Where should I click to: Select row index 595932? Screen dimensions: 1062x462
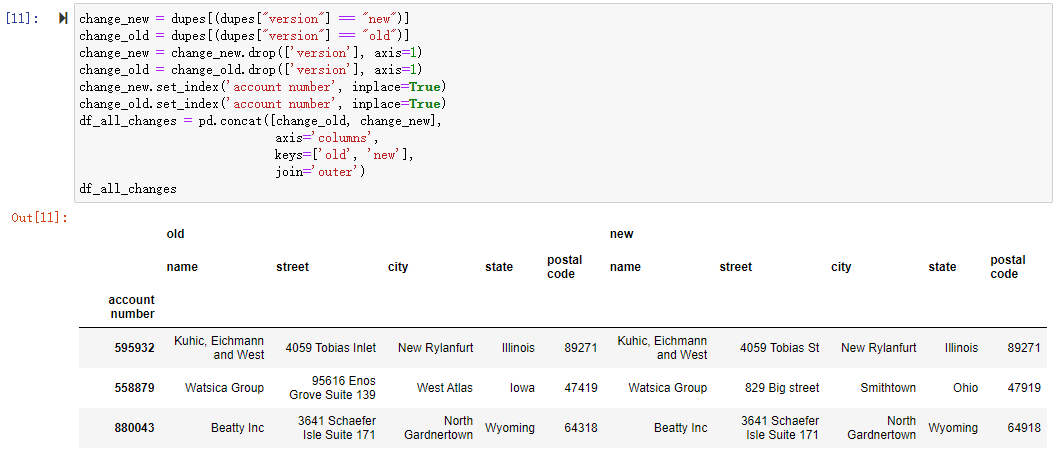click(135, 348)
